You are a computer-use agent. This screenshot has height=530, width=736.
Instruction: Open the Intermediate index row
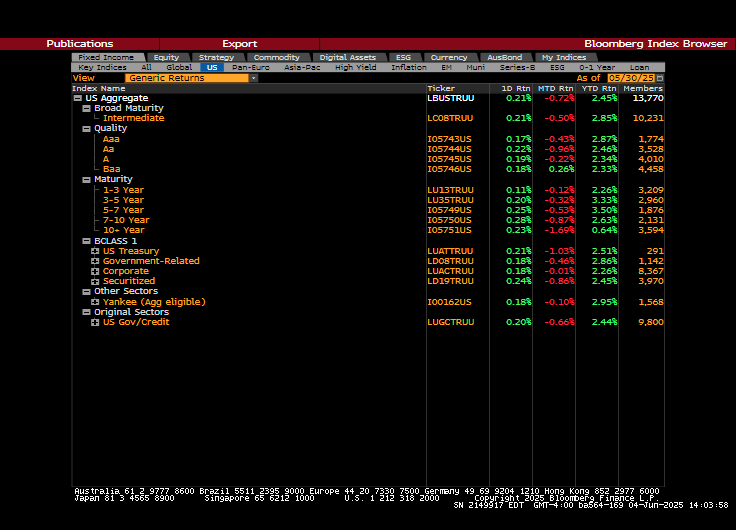134,118
